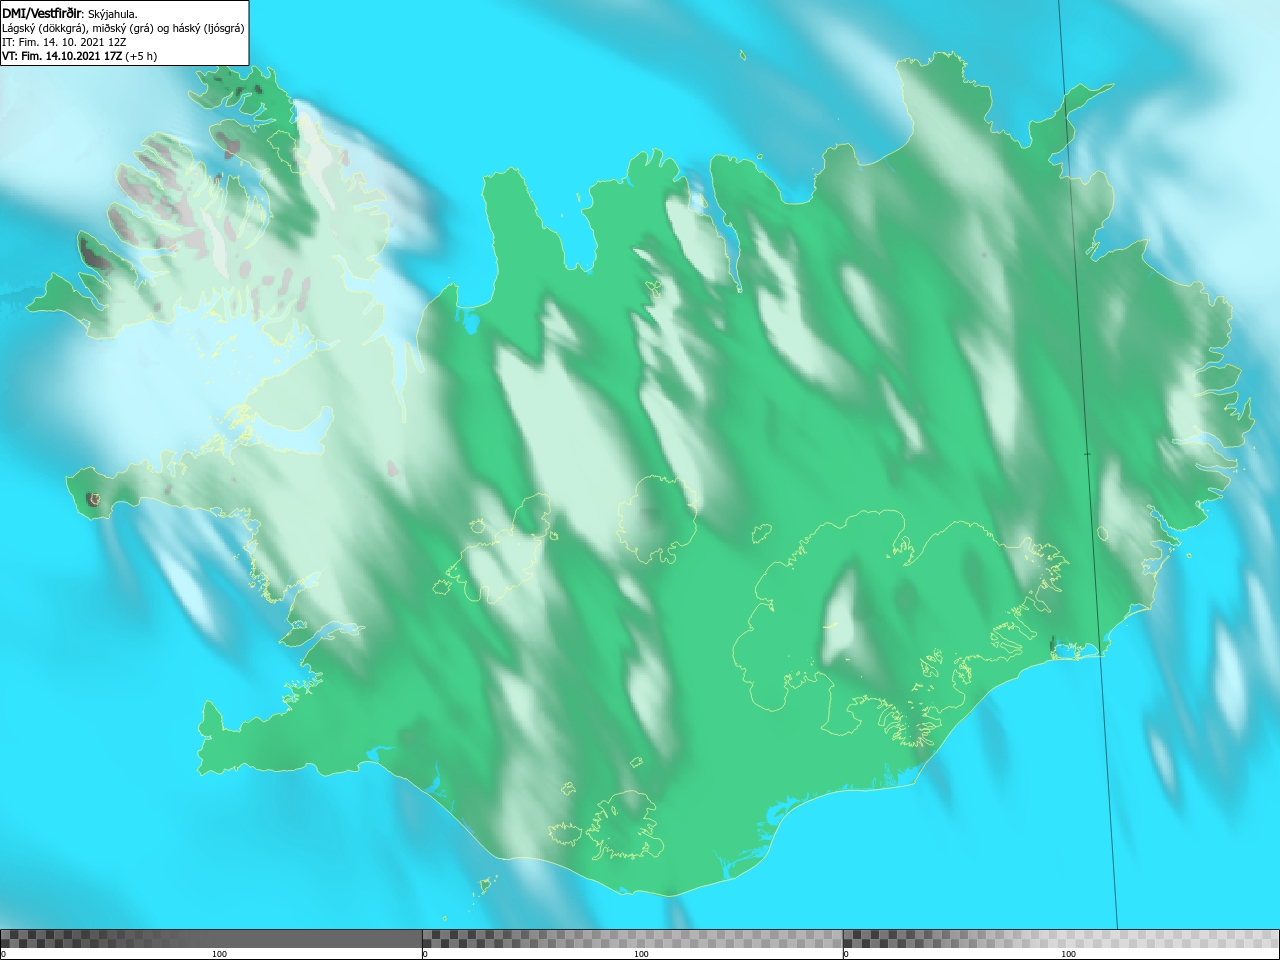
Task: Click the '100' label on the mid-cloud scale
Action: click(641, 954)
